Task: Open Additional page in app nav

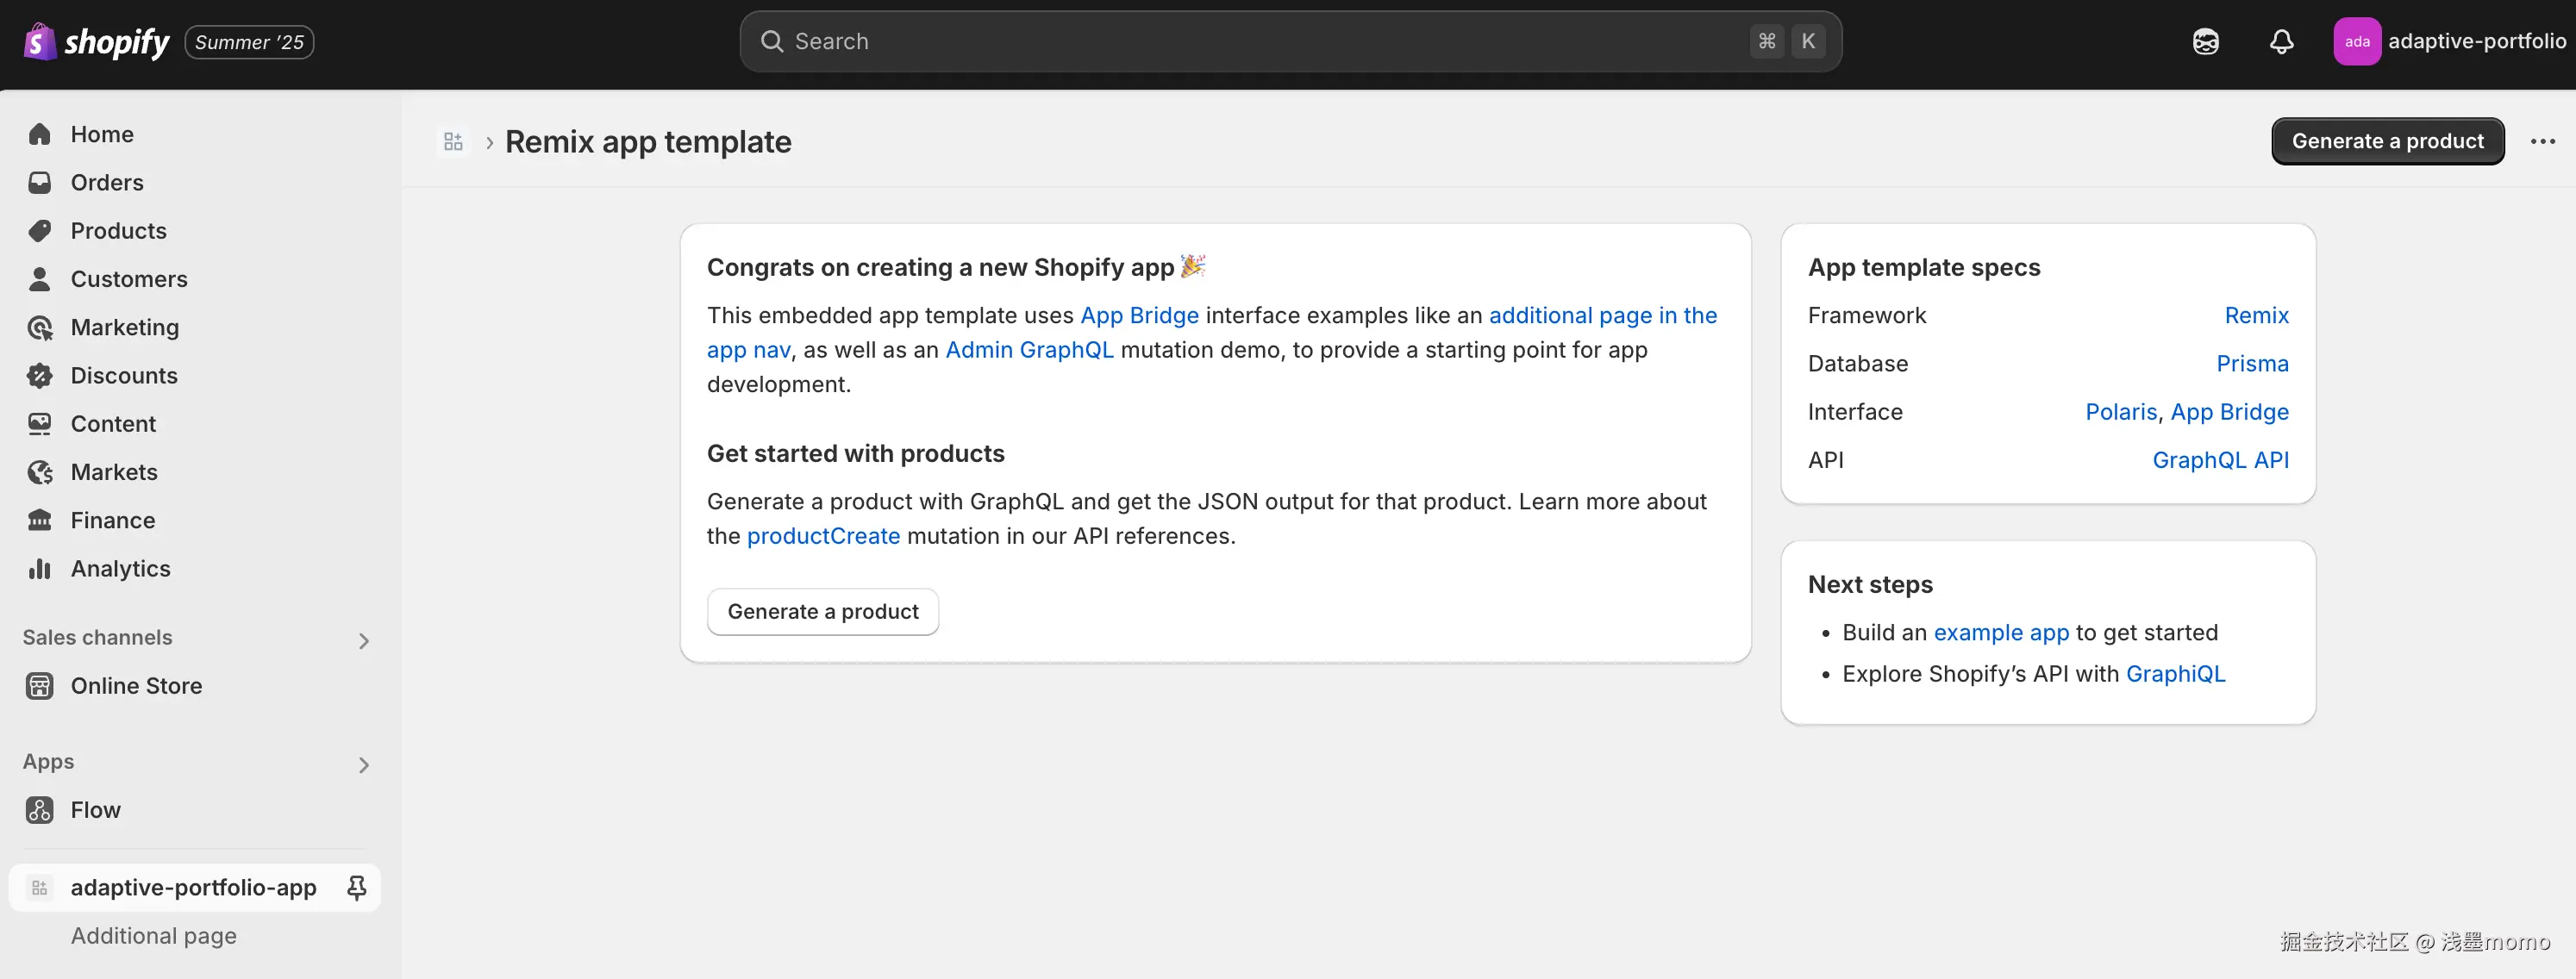Action: click(x=153, y=936)
